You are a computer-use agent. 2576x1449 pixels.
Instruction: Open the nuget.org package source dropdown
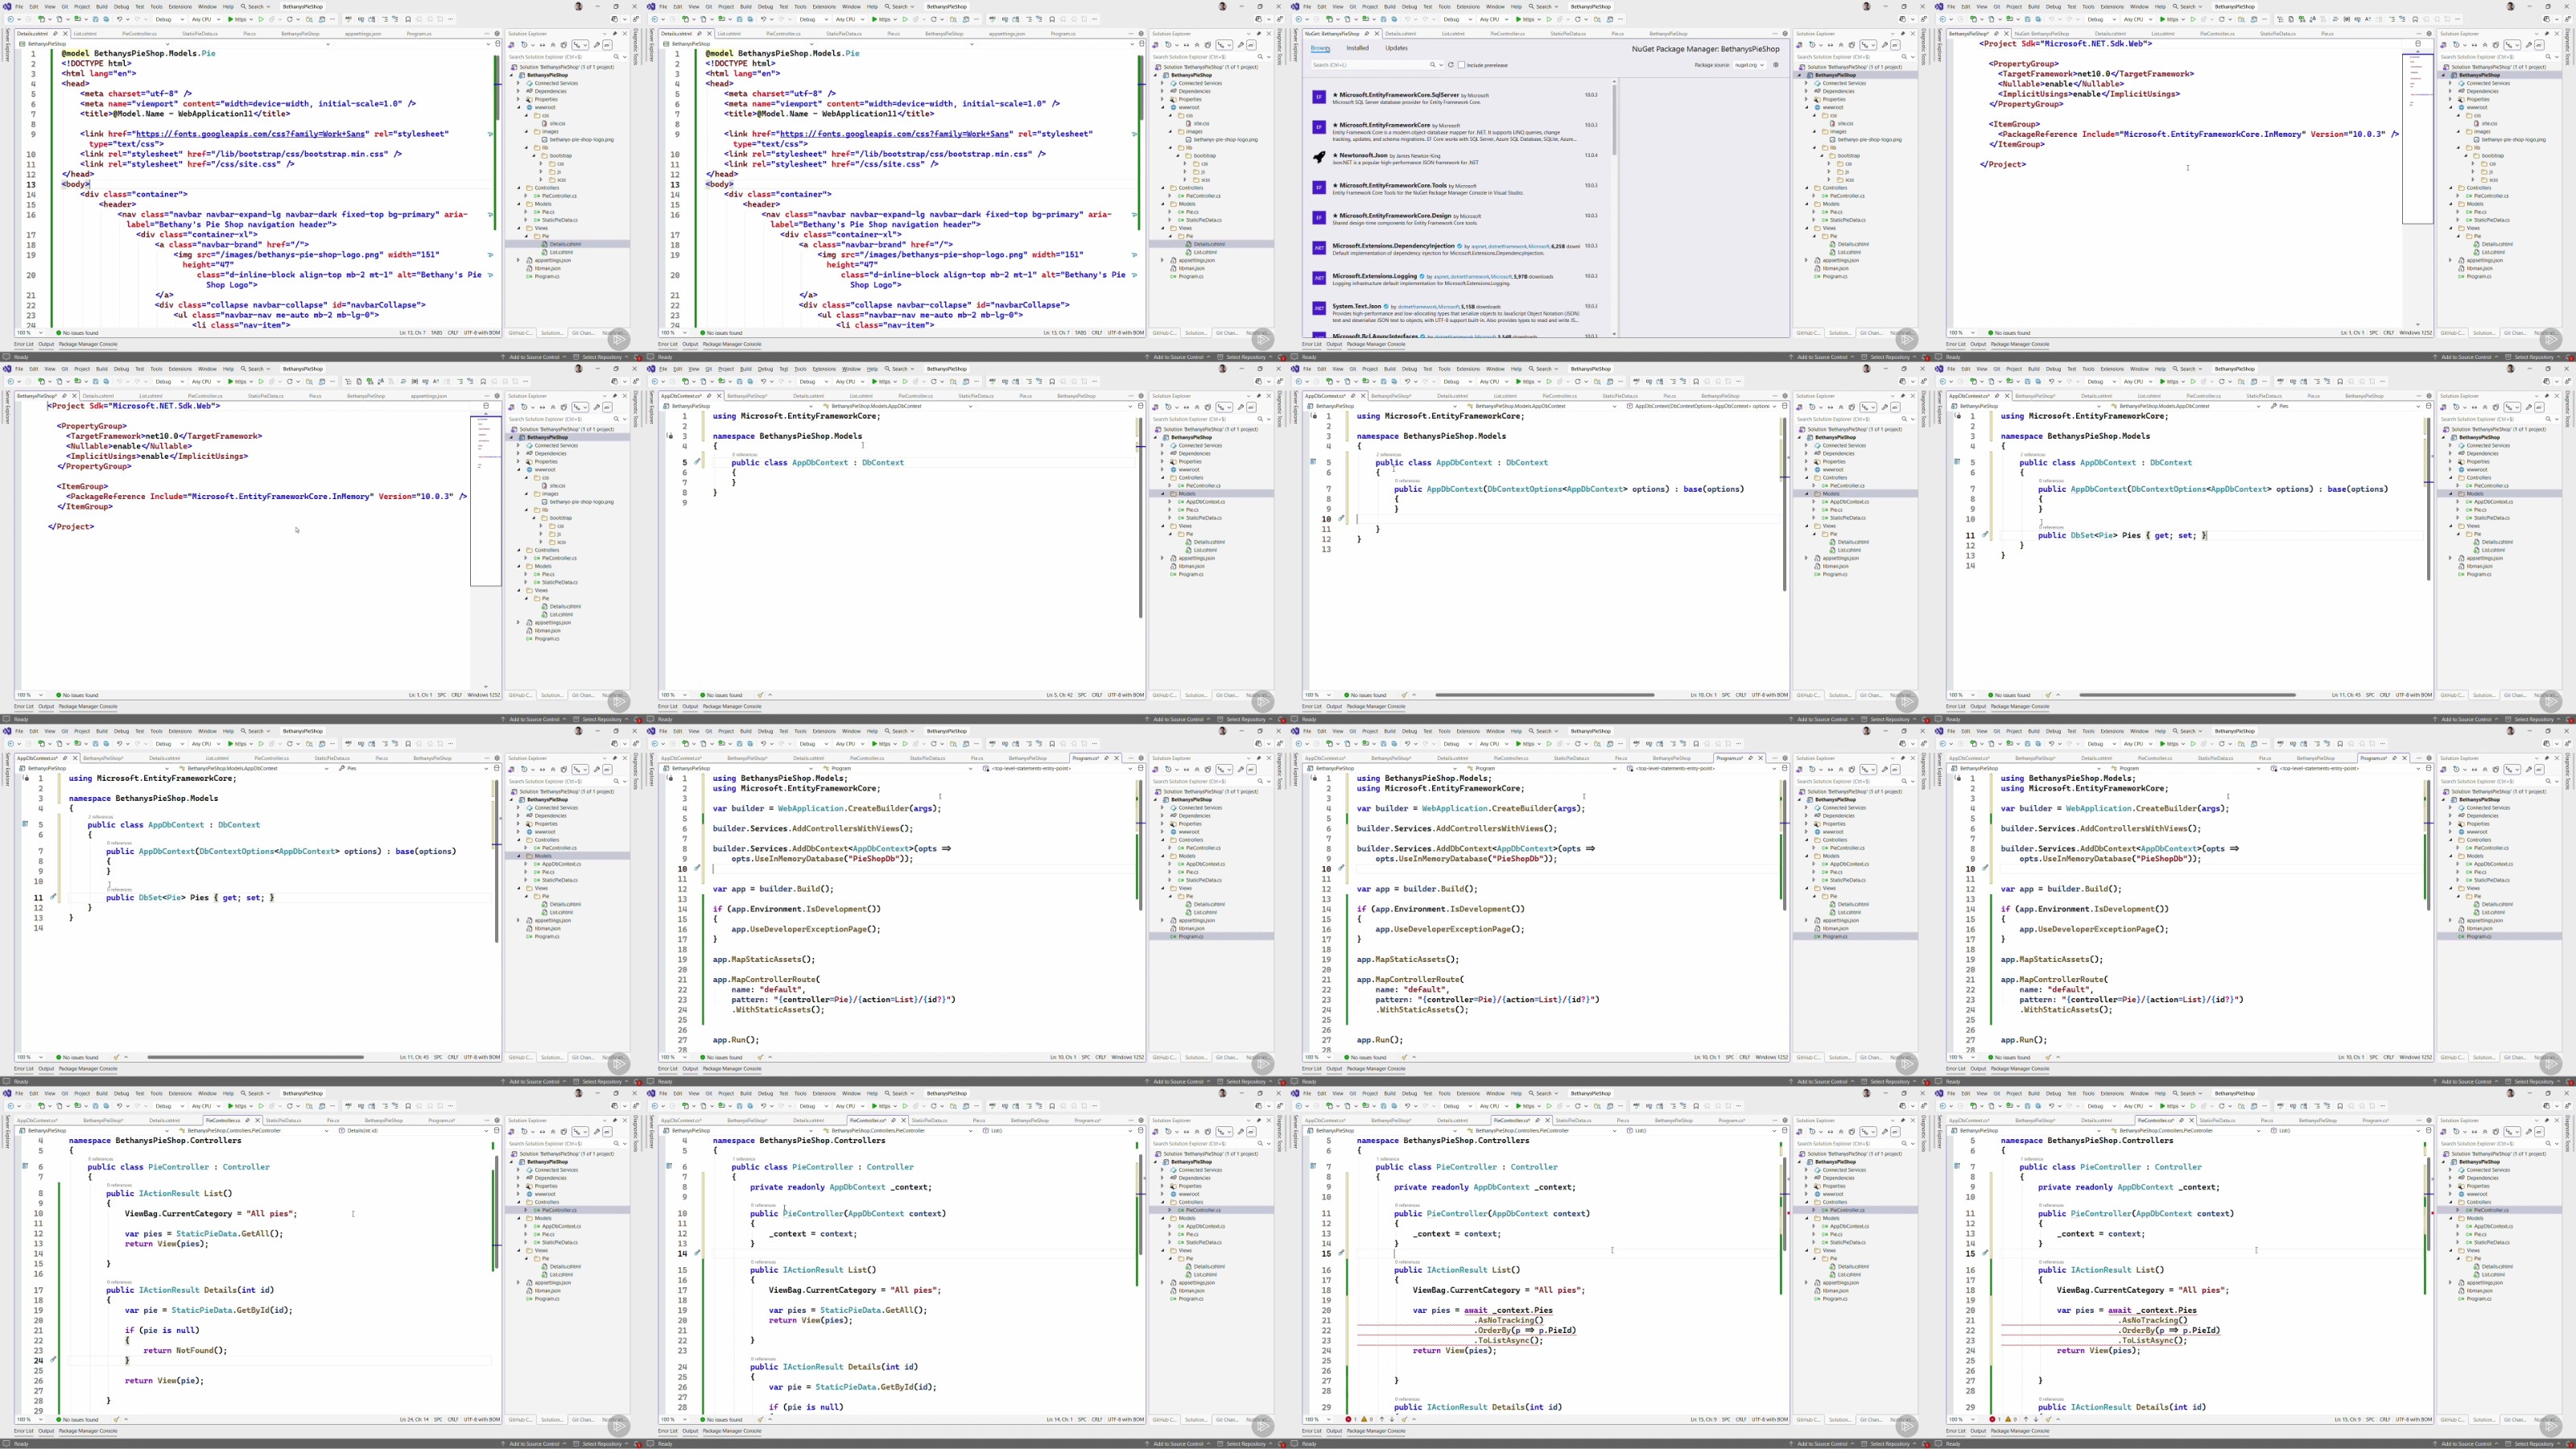1749,65
